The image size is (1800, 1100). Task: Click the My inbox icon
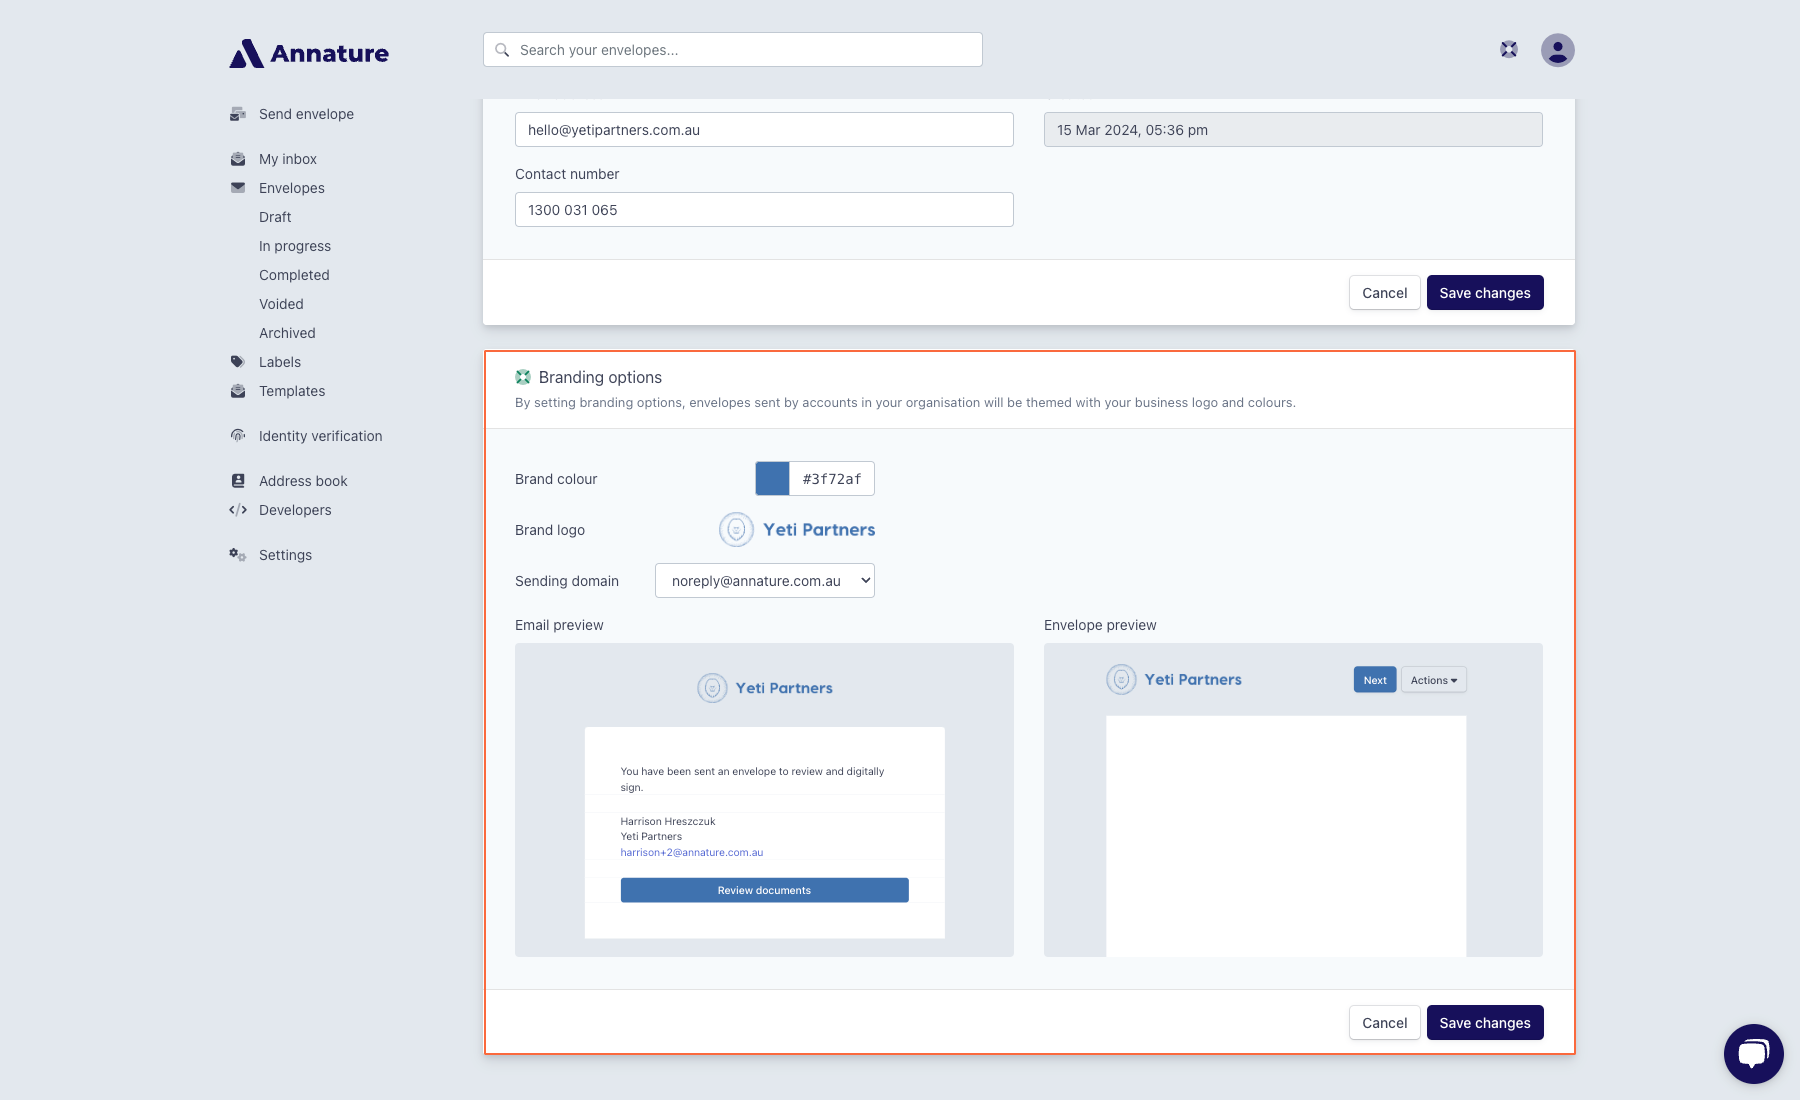click(238, 159)
